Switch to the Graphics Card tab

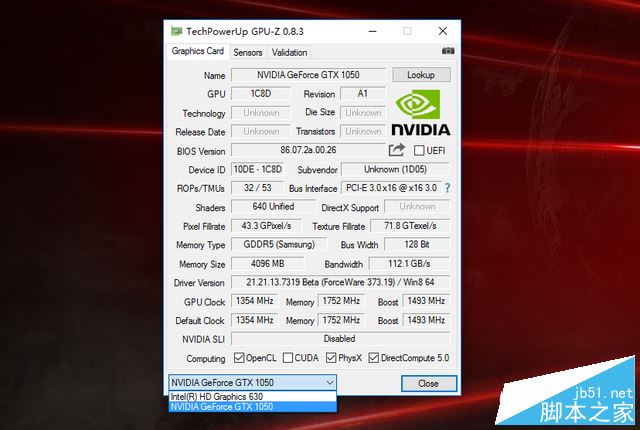coord(198,51)
